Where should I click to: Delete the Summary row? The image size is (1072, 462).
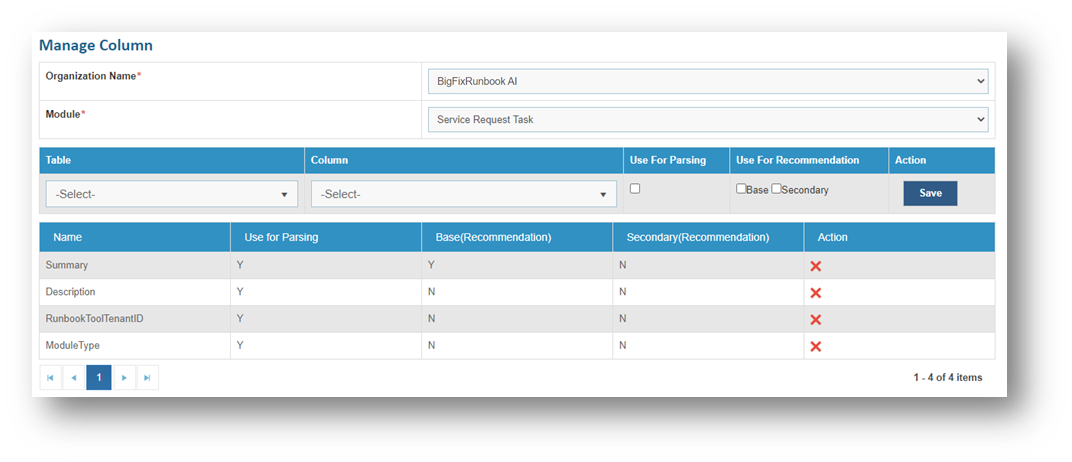[x=815, y=266]
